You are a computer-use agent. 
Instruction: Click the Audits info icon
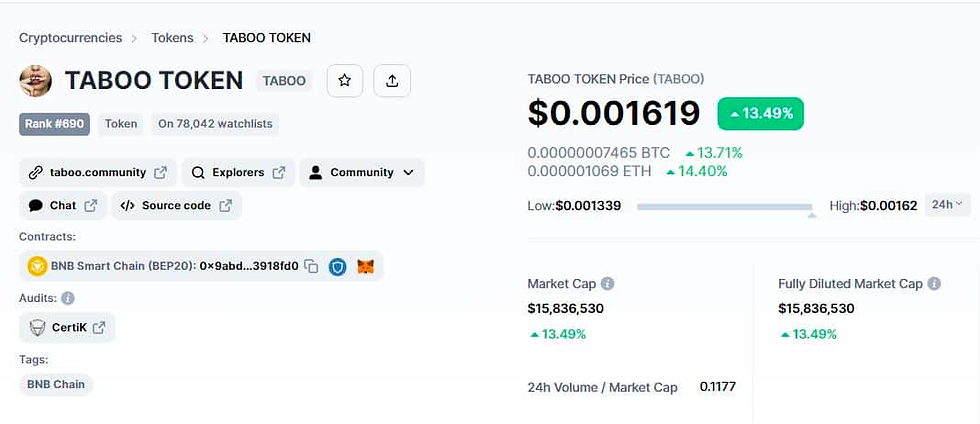(x=68, y=298)
